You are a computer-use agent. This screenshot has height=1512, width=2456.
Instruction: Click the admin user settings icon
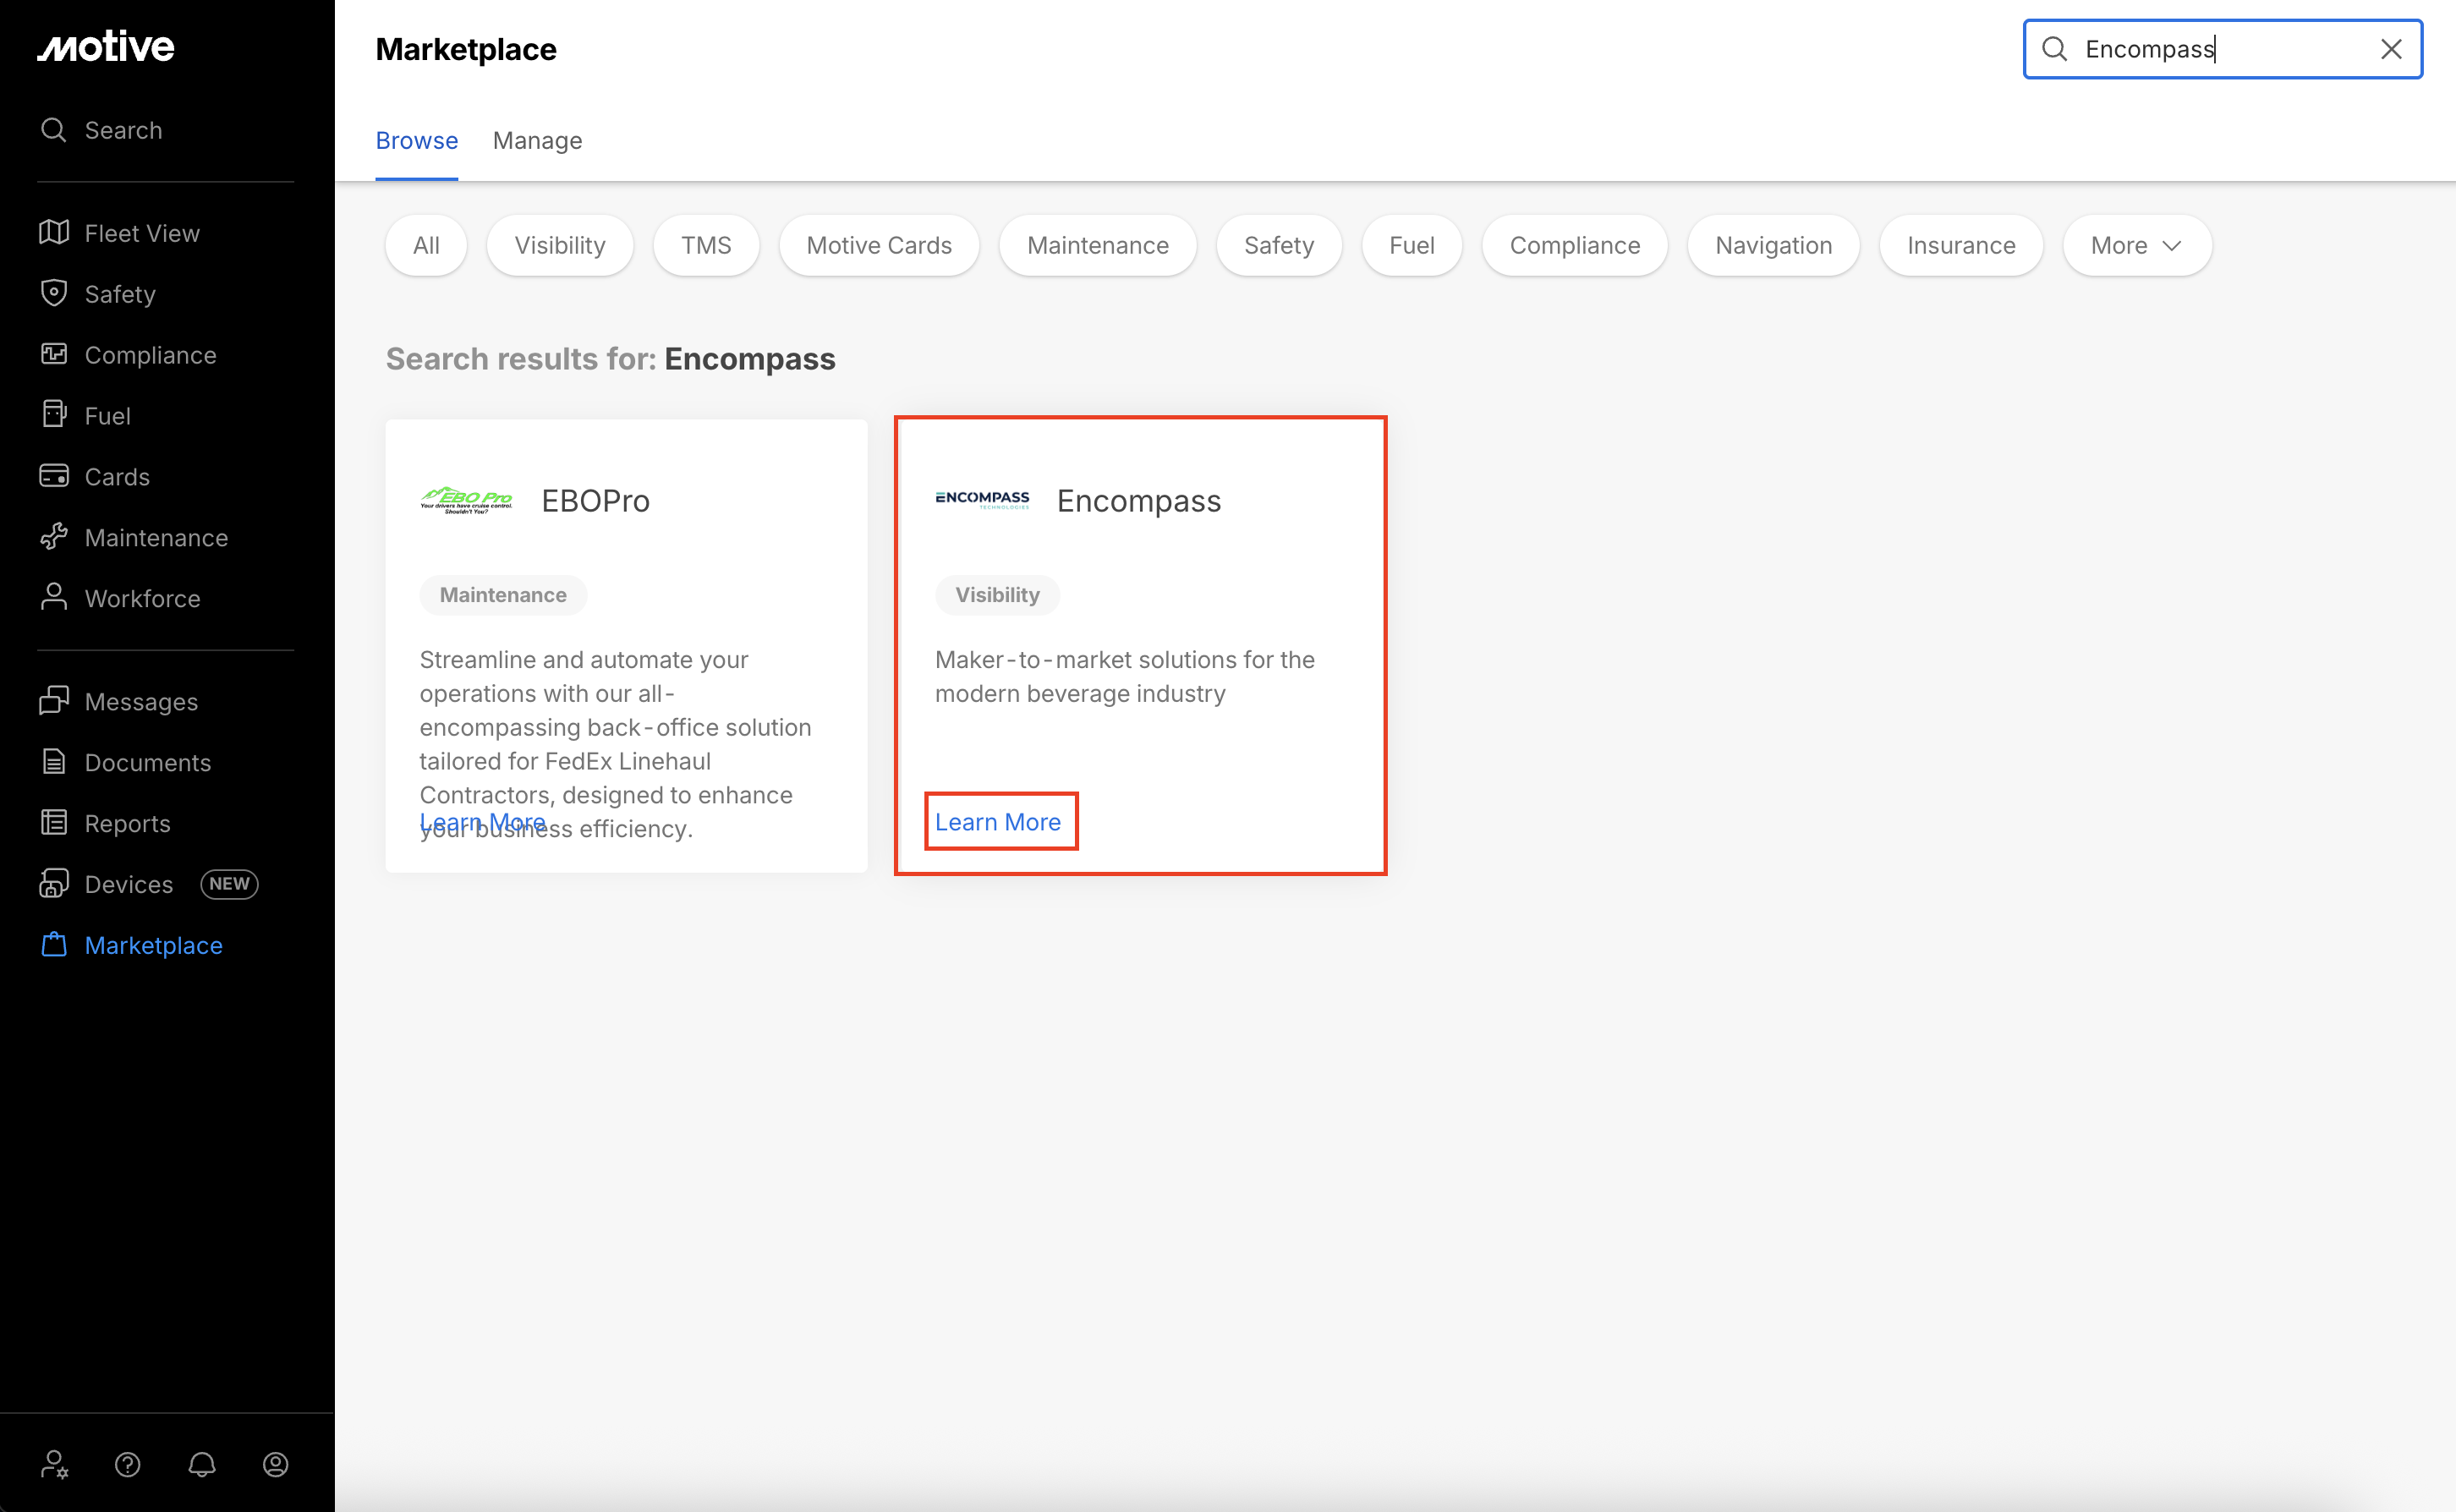pyautogui.click(x=54, y=1464)
